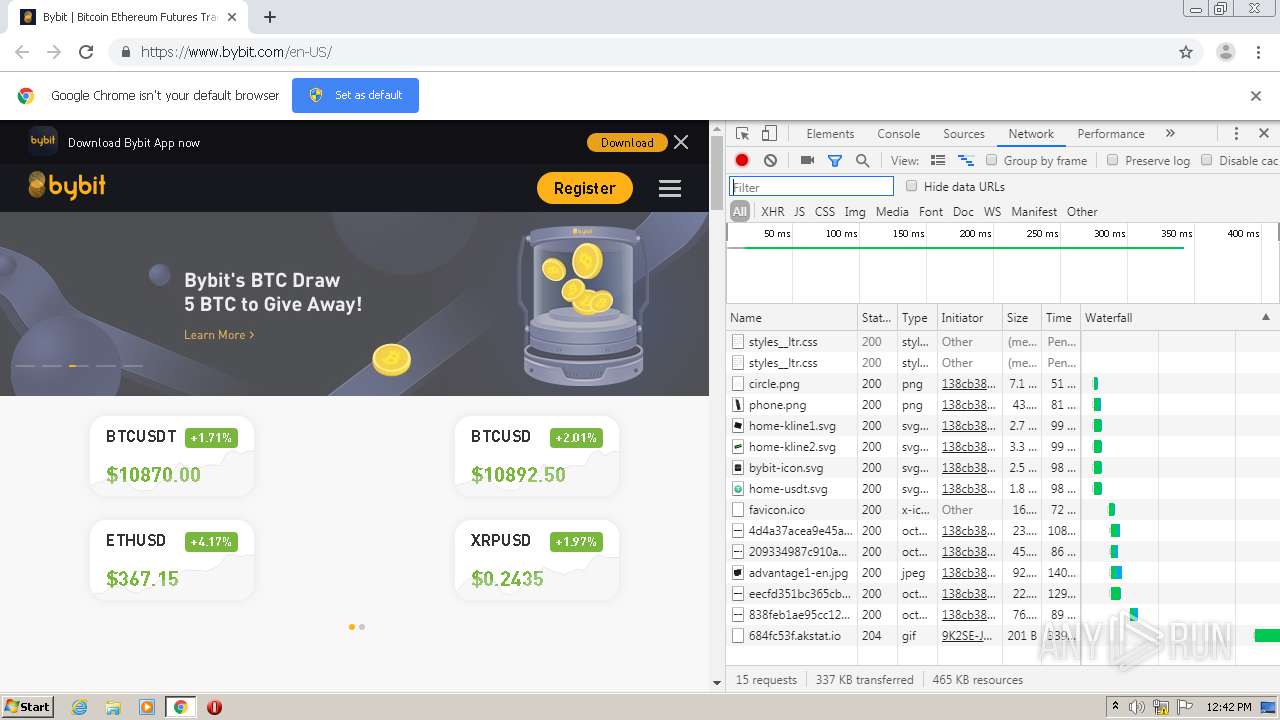This screenshot has width=1280, height=720.
Task: Switch to the Performance tab
Action: (x=1111, y=134)
